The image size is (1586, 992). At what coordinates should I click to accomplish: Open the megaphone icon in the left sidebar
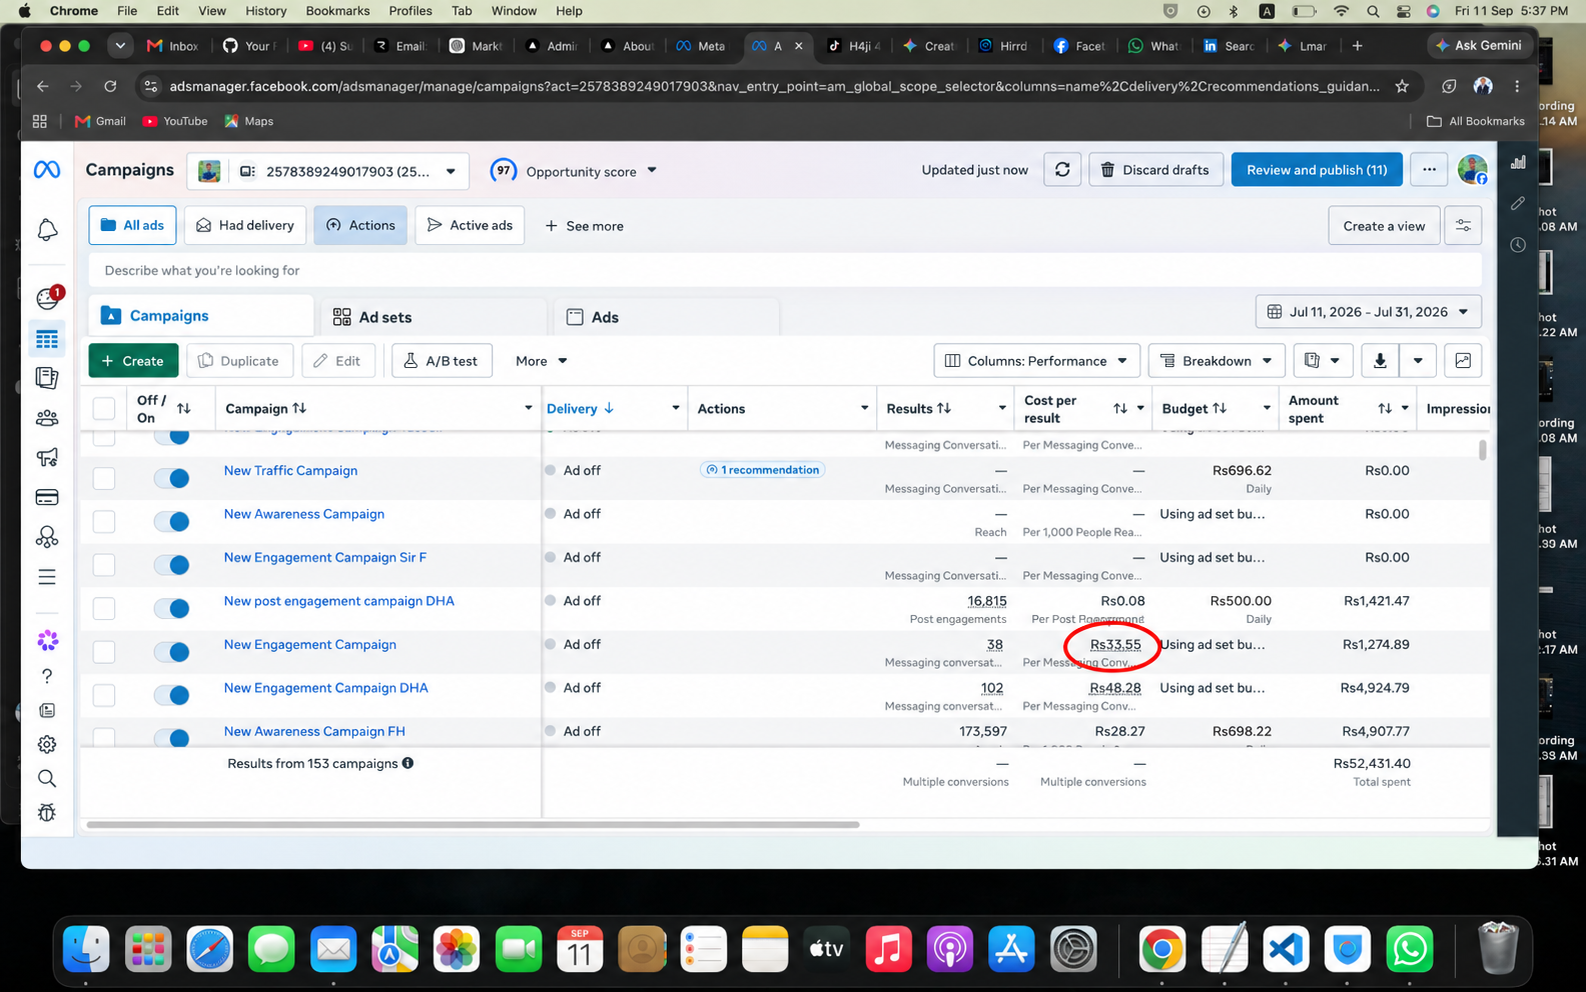[47, 457]
